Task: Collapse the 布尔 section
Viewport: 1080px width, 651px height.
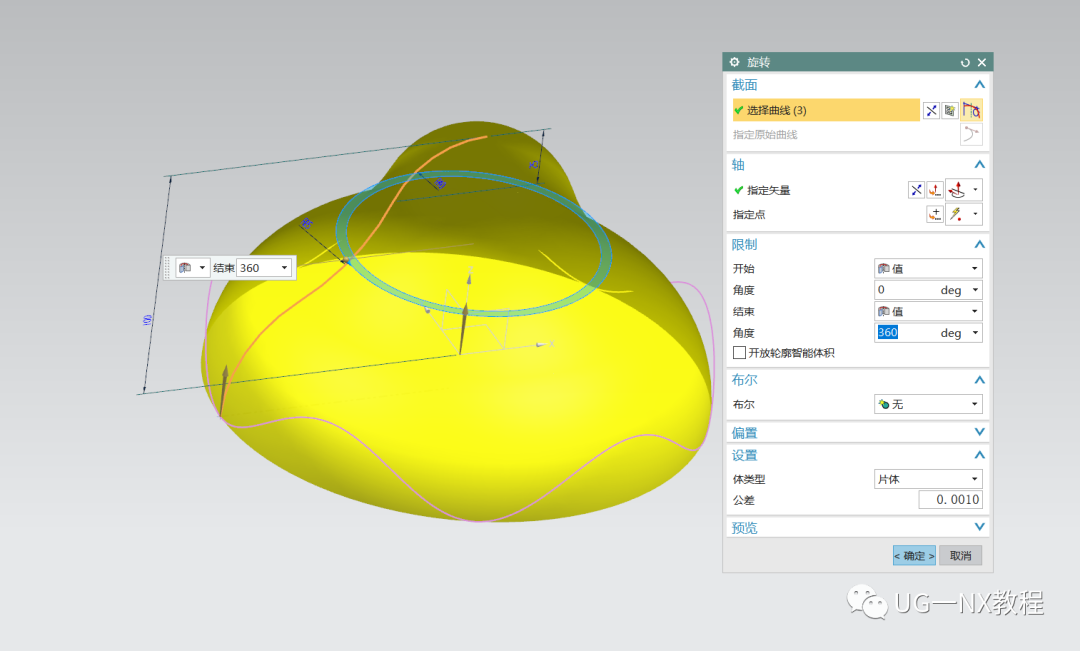Action: (979, 380)
